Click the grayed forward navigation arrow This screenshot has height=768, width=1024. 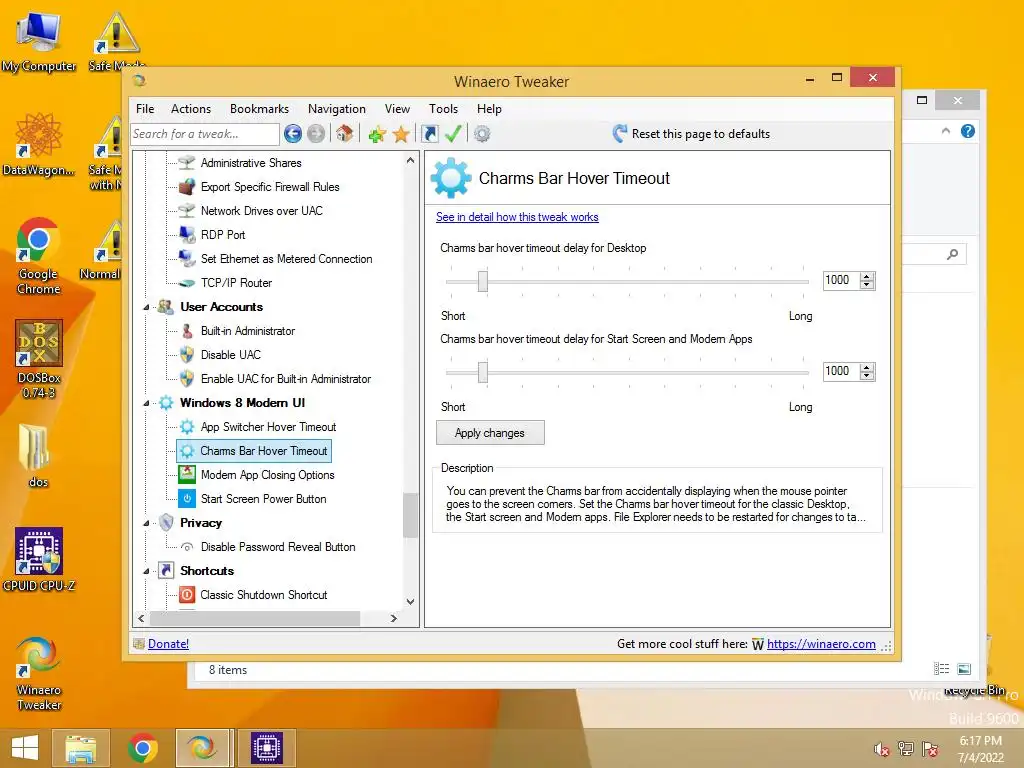(316, 134)
